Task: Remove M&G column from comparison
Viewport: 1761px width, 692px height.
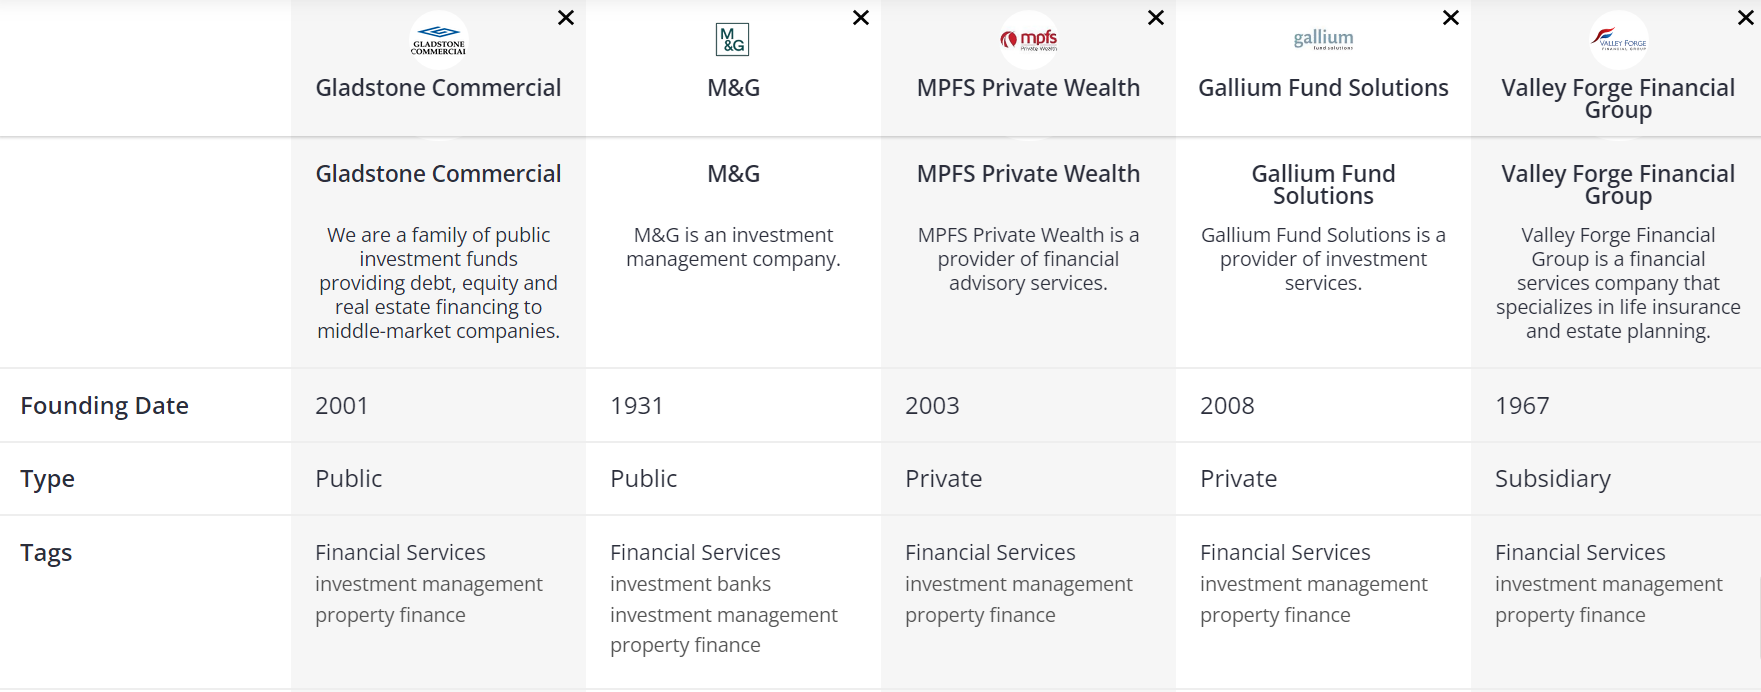Action: (x=861, y=18)
